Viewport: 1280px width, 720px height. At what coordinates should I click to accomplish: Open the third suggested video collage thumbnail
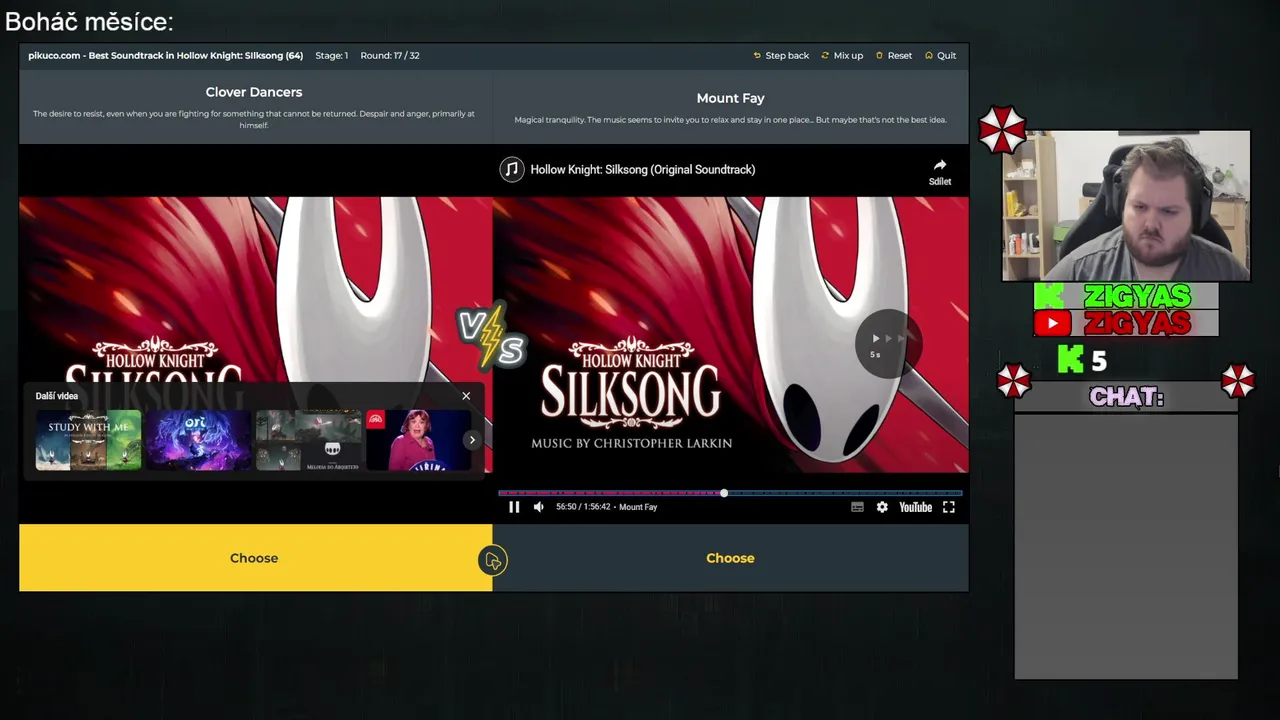308,440
